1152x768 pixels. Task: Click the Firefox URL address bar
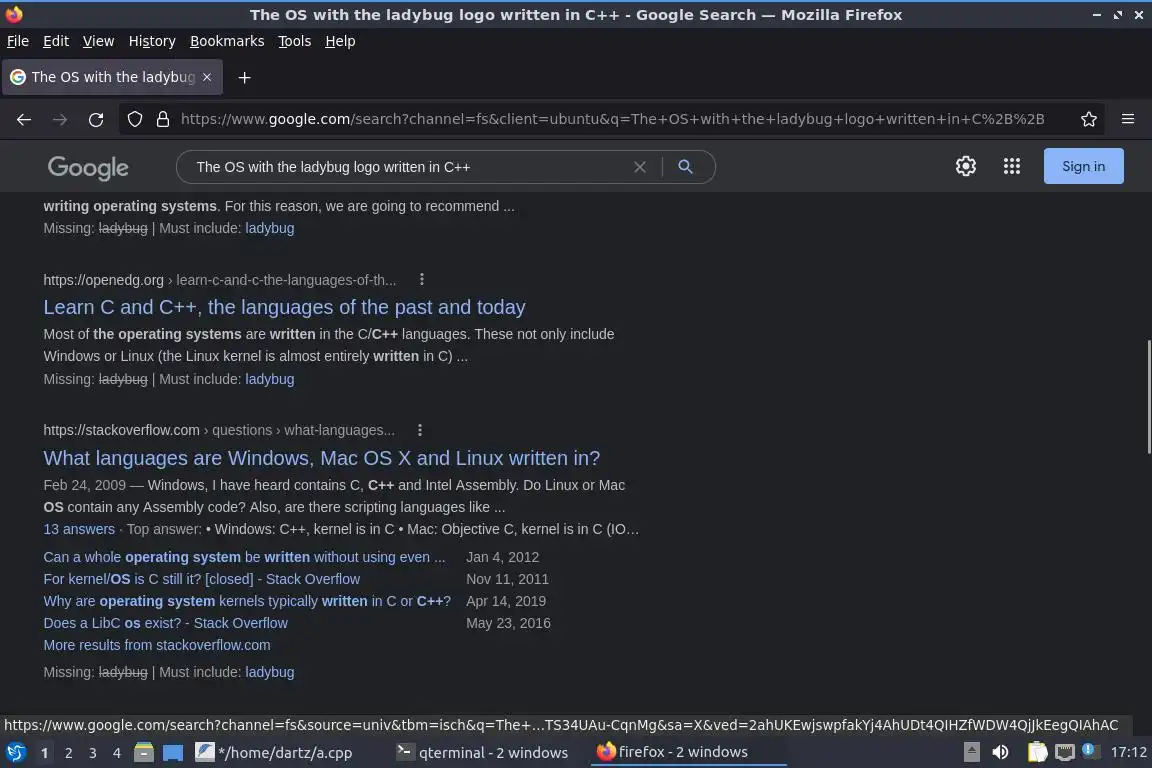(613, 119)
